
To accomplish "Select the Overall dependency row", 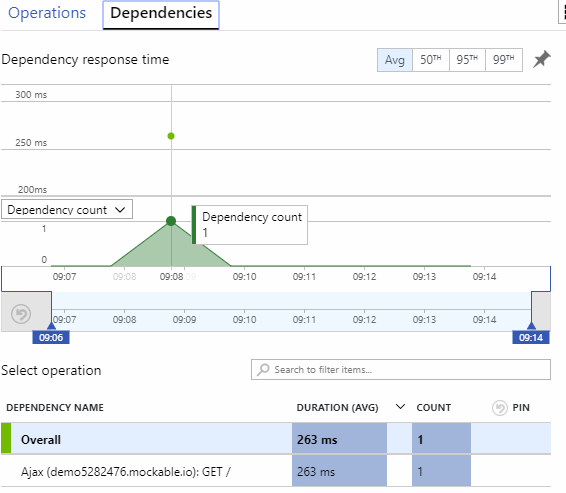I will tap(276, 439).
